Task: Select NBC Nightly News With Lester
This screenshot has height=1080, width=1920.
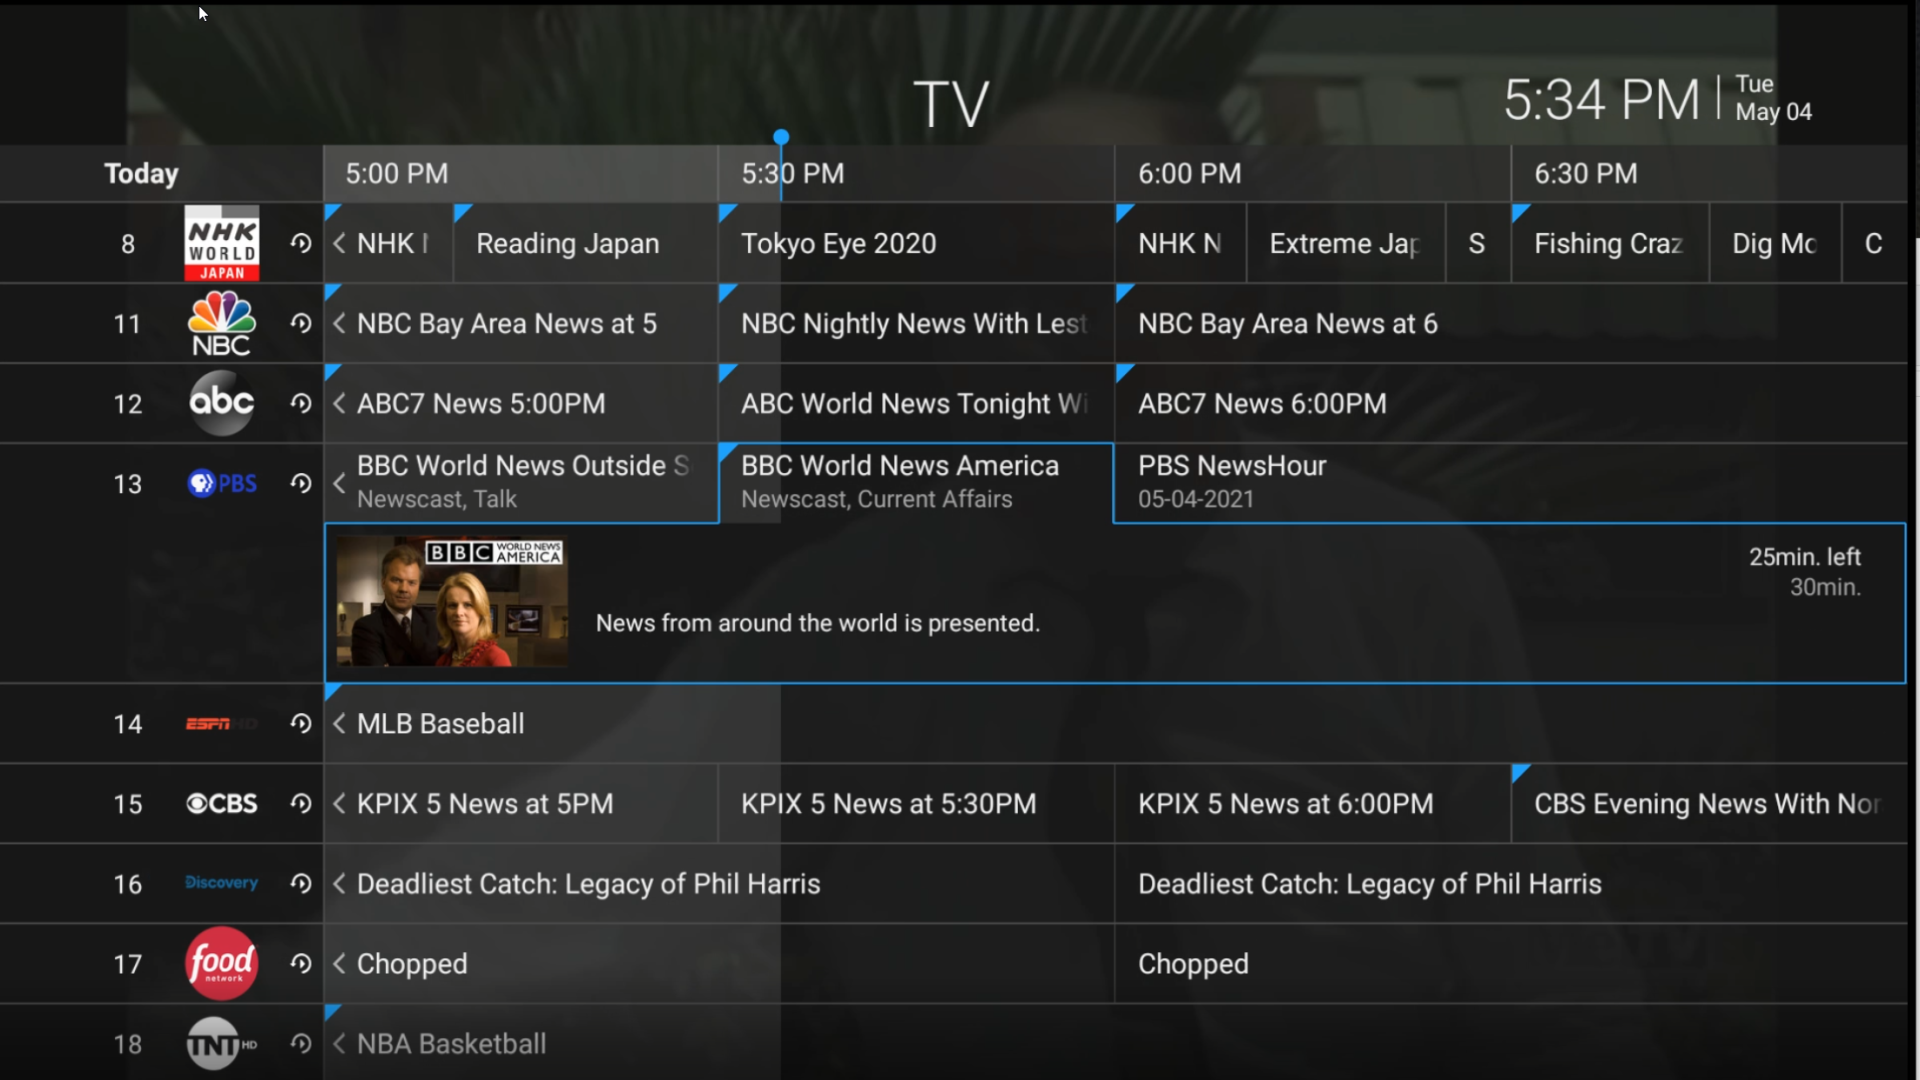Action: [913, 323]
